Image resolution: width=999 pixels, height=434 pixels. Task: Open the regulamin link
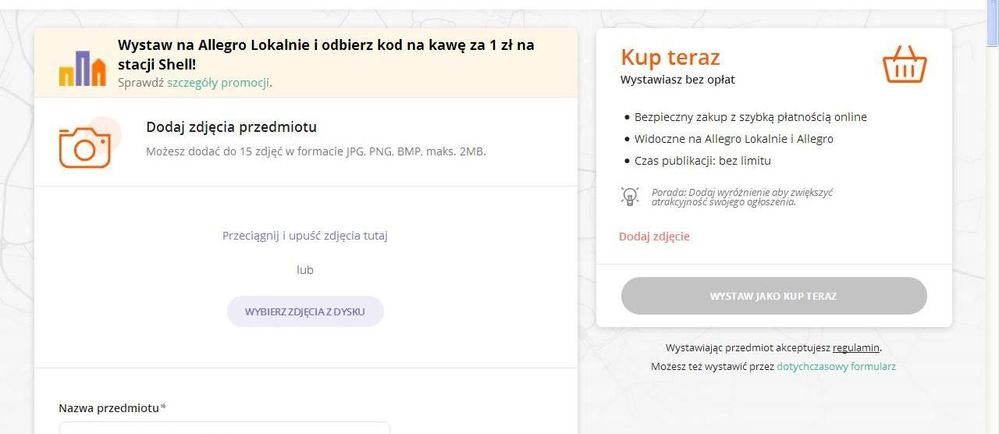856,348
